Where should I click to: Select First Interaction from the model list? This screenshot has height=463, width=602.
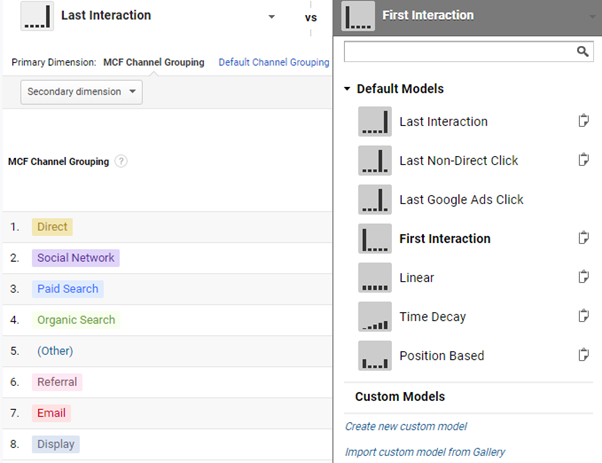coord(444,238)
